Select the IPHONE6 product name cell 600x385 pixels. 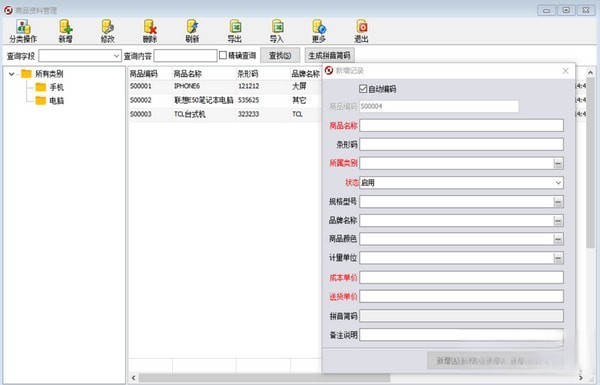point(187,86)
